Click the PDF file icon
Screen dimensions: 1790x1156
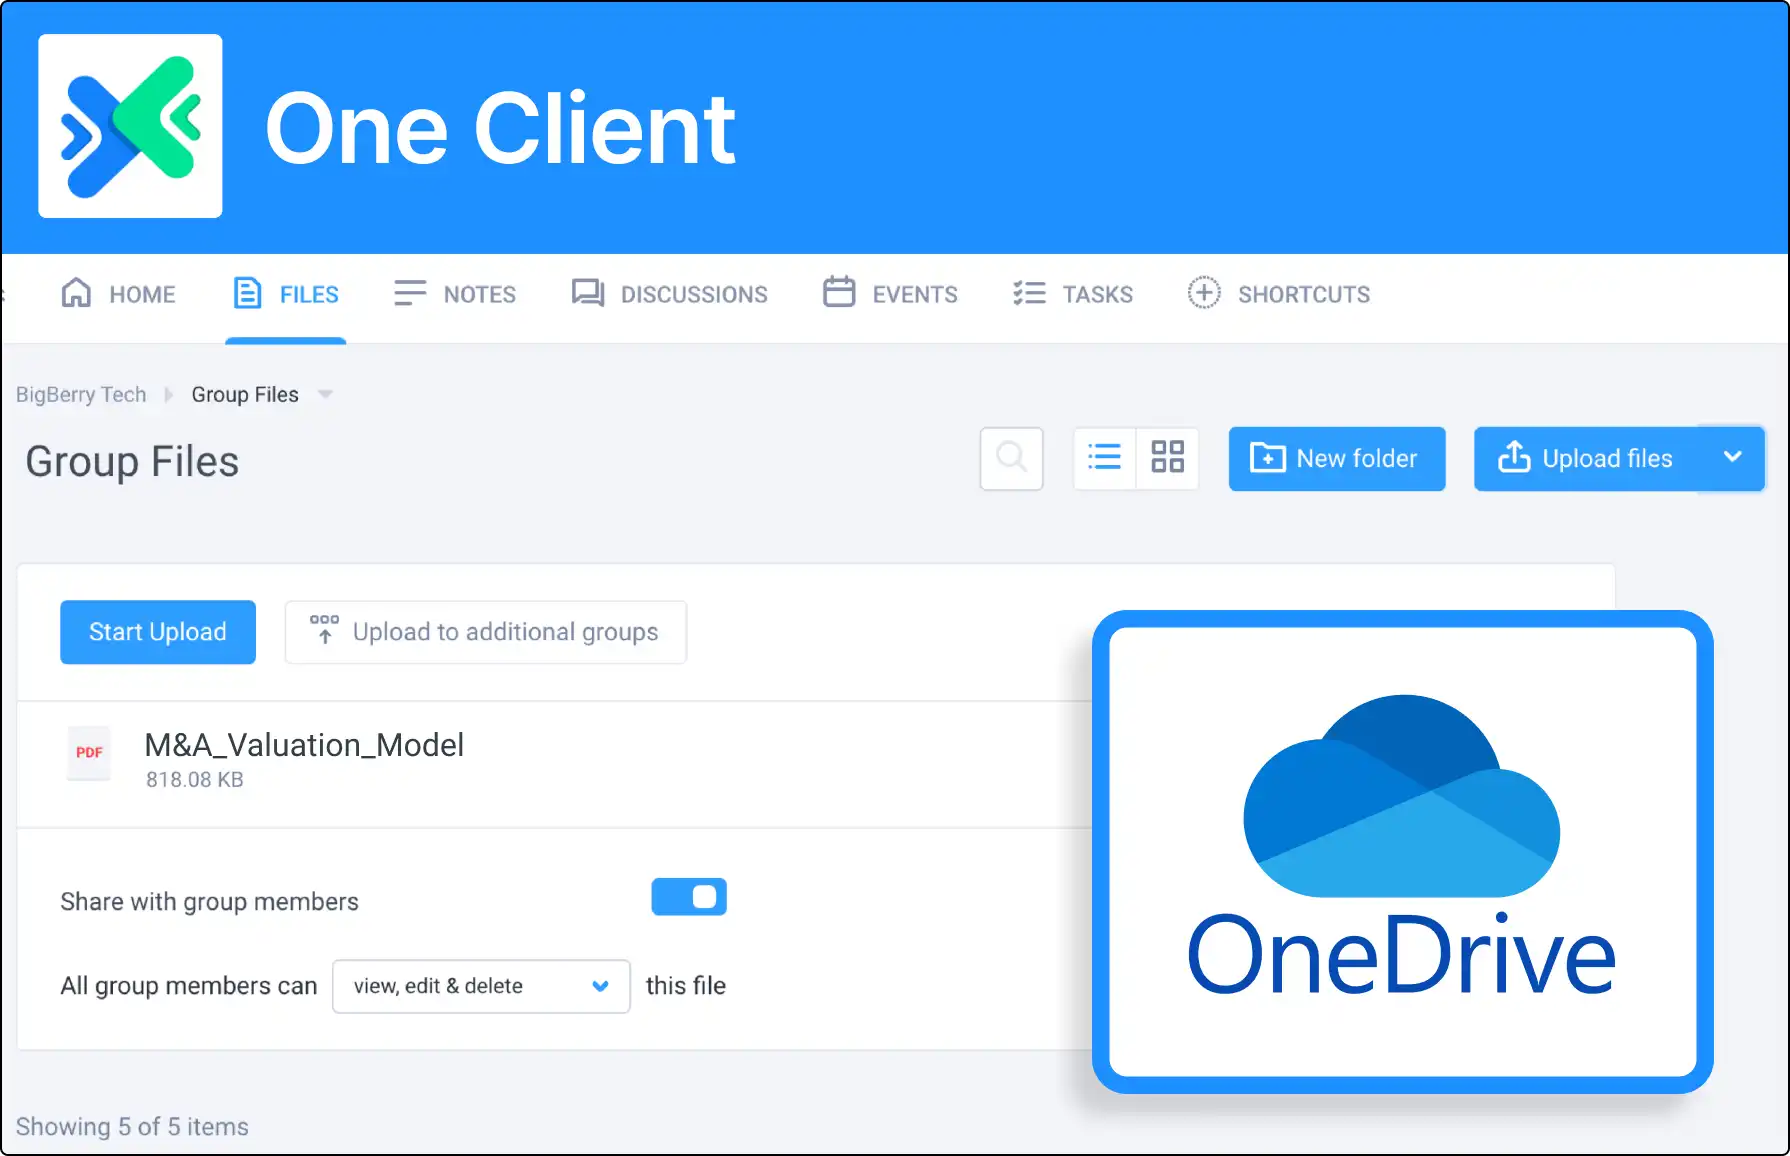coord(89,753)
